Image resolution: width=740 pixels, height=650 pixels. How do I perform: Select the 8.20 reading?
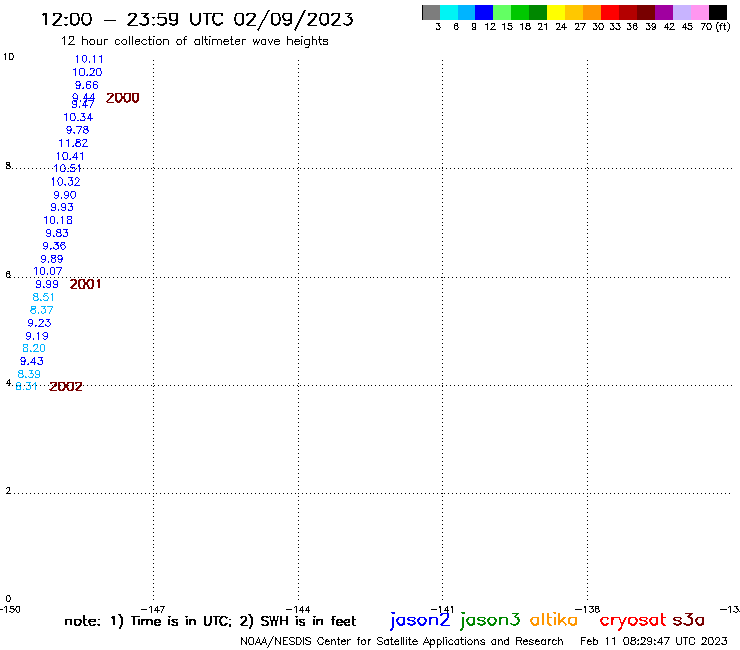pos(34,348)
